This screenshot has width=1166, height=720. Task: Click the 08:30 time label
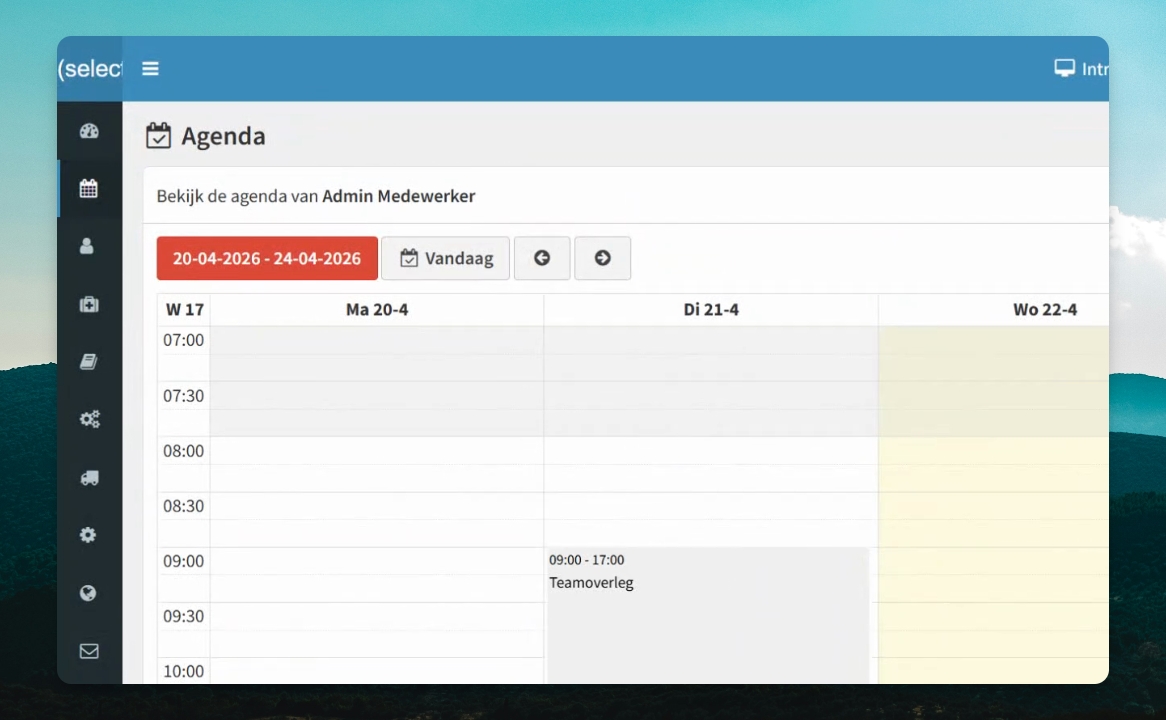tap(184, 506)
